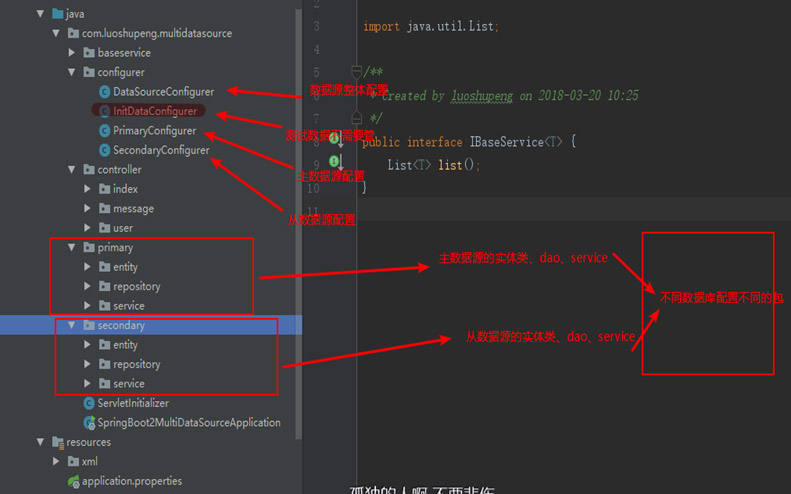Click ServletInitializer class icon
The height and width of the screenshot is (494, 791).
click(x=89, y=403)
